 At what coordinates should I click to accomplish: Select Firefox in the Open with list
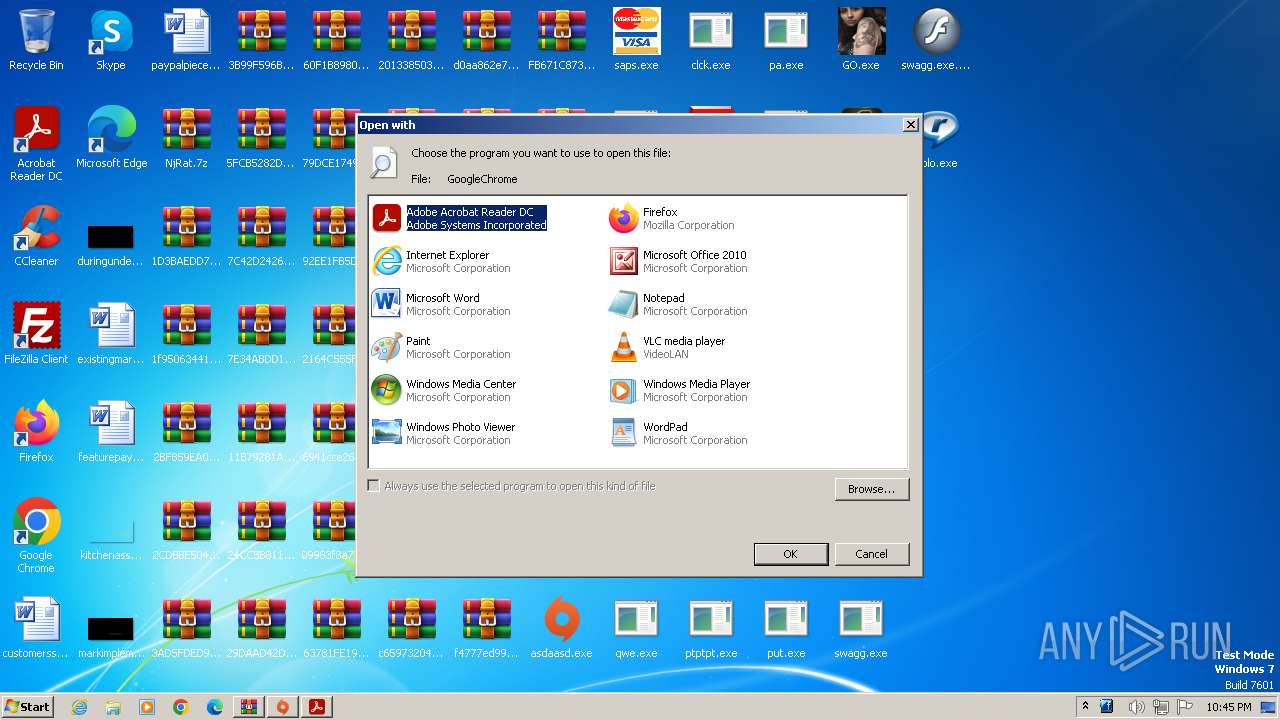point(672,218)
